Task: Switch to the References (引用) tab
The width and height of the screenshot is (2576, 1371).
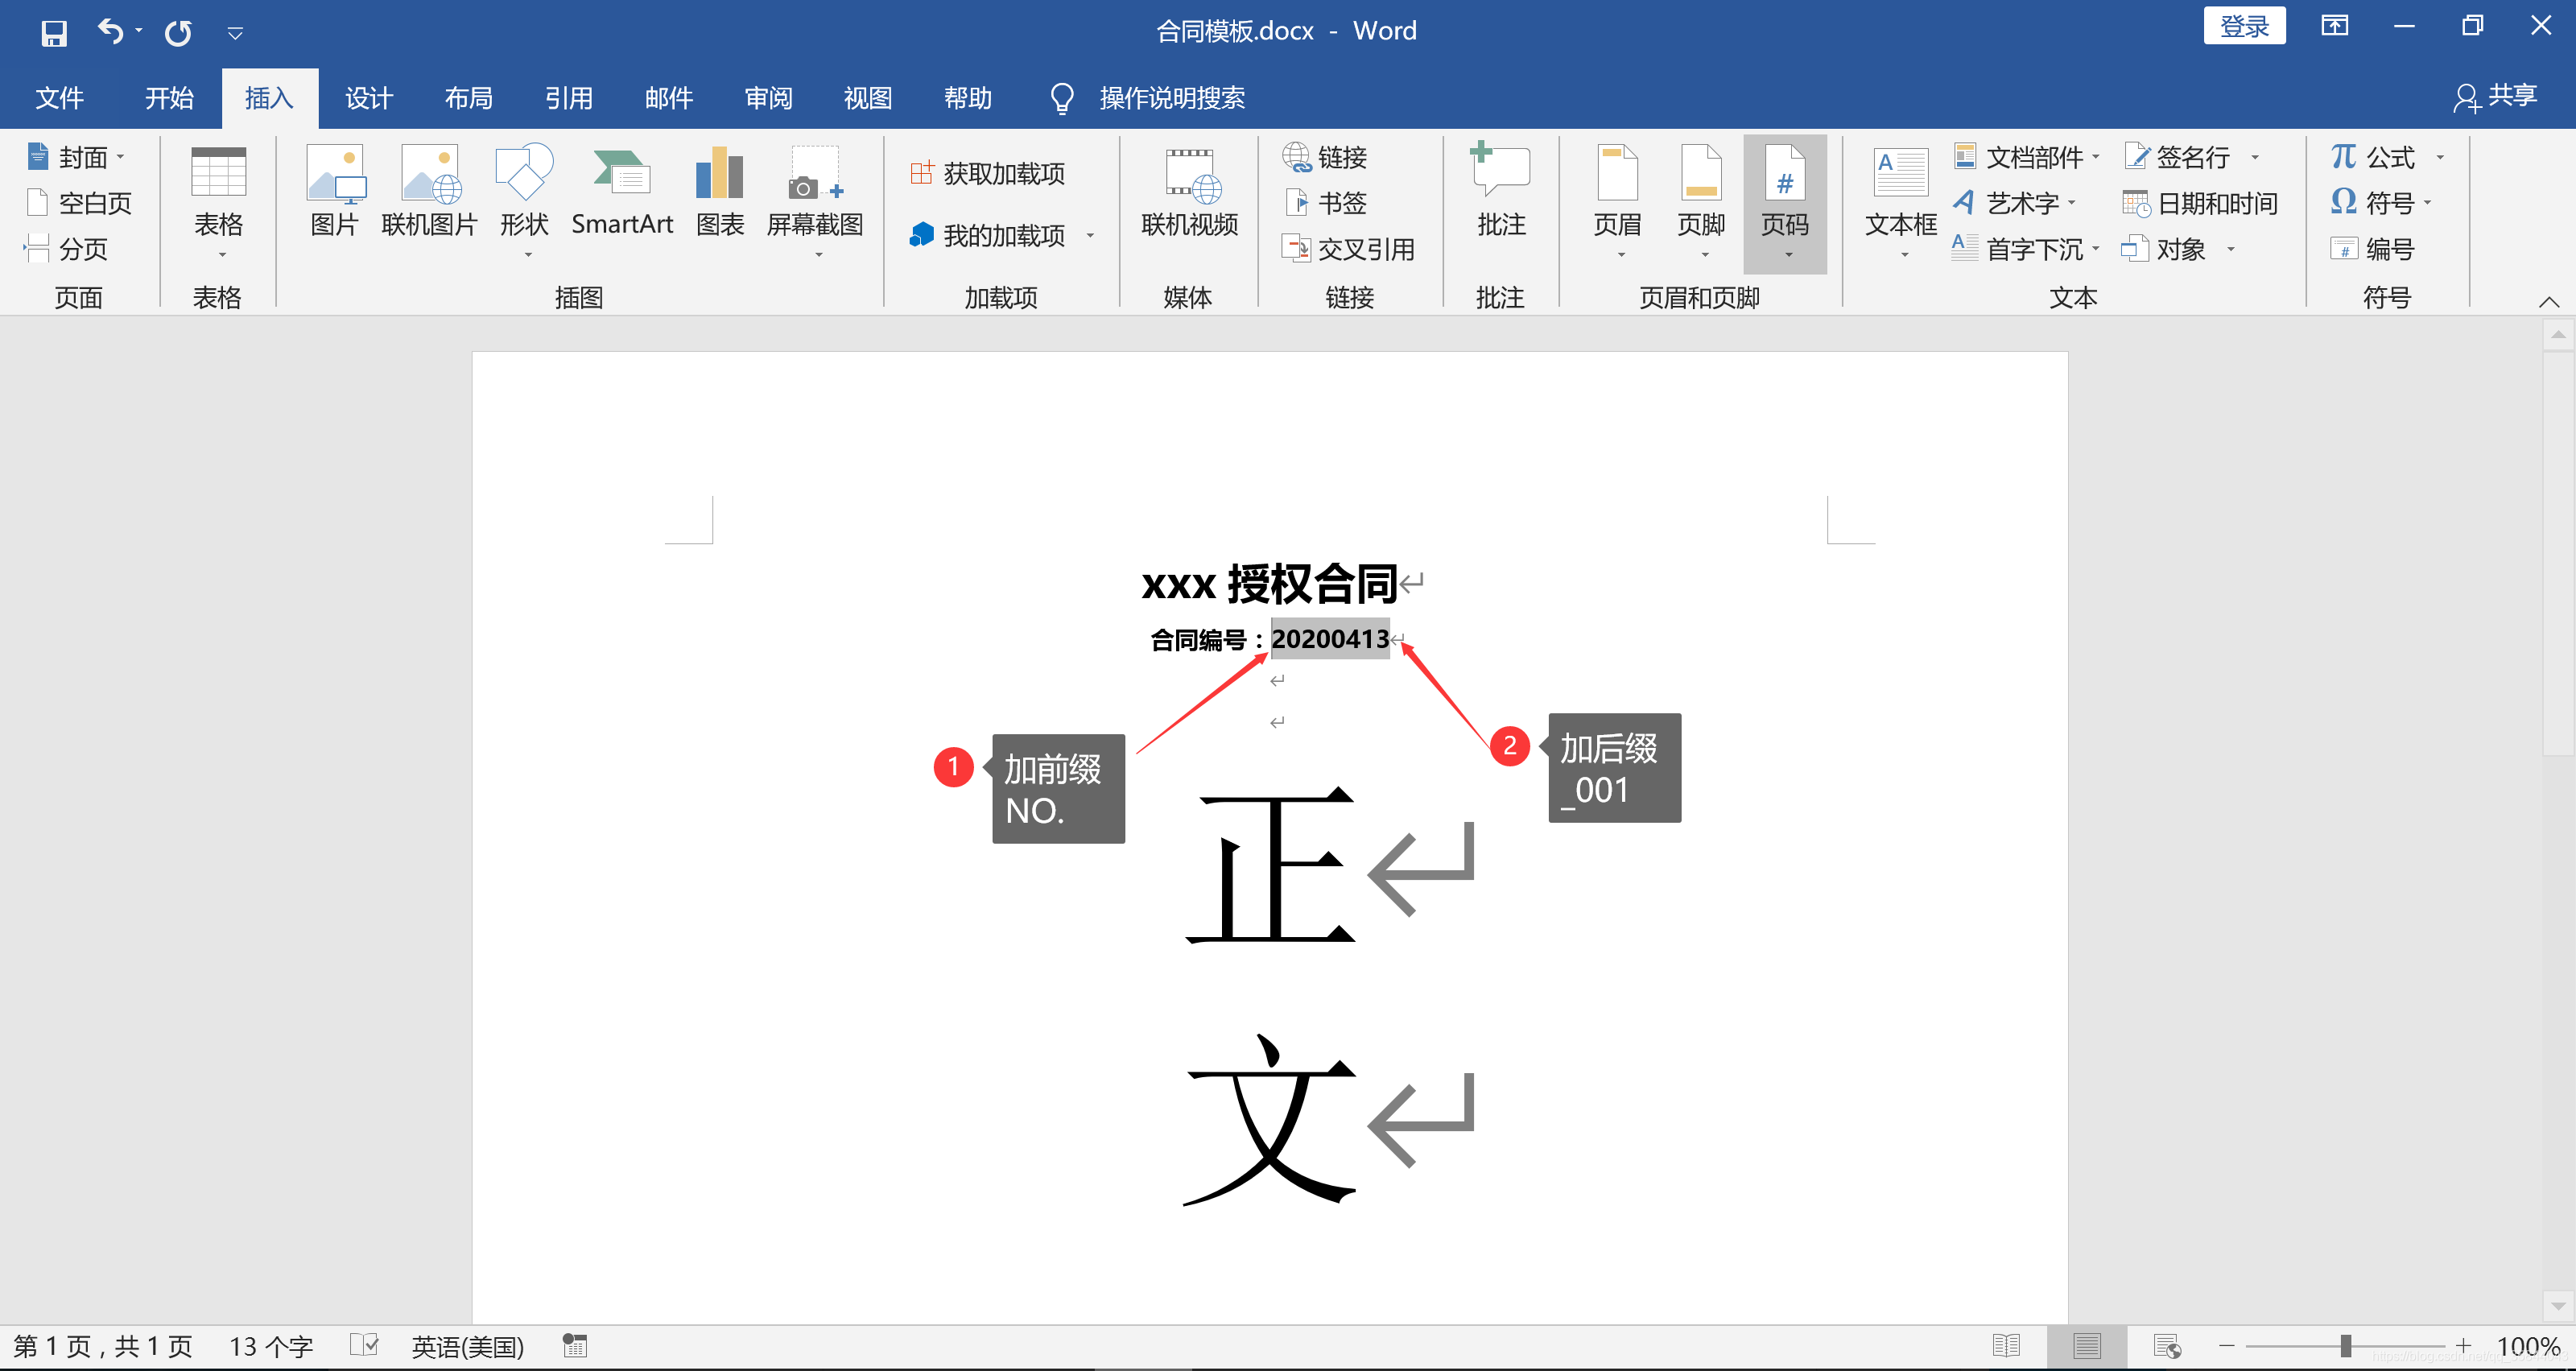Action: (x=568, y=98)
